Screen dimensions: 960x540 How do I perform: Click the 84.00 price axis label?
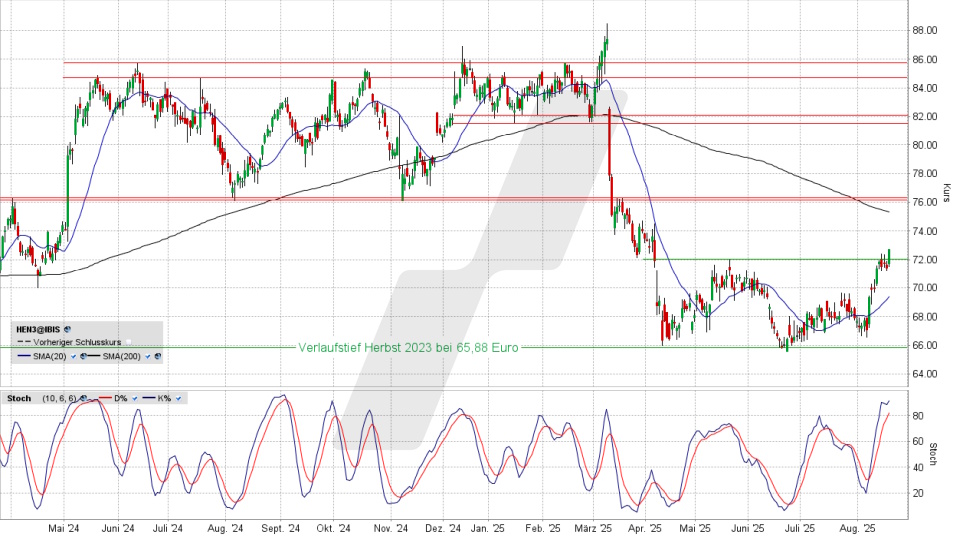pyautogui.click(x=924, y=88)
